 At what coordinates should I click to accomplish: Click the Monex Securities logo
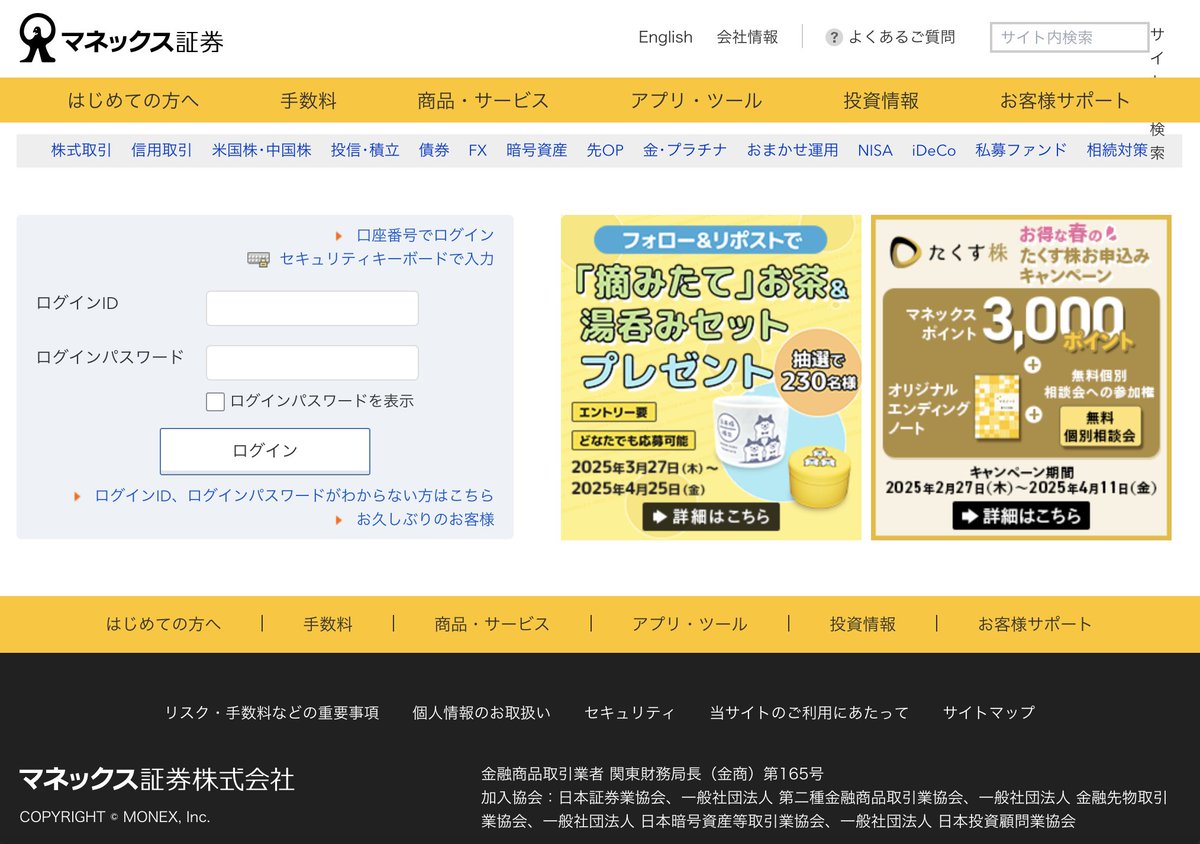[121, 38]
